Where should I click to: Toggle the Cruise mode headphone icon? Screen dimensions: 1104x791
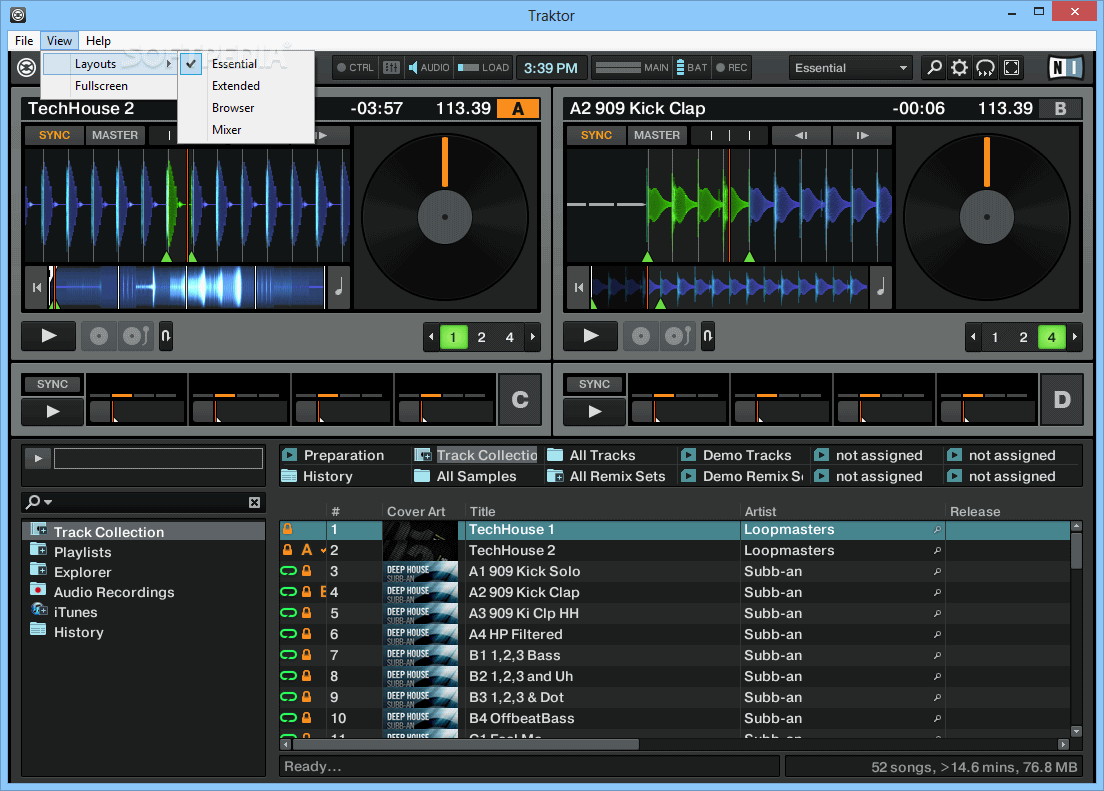(985, 68)
